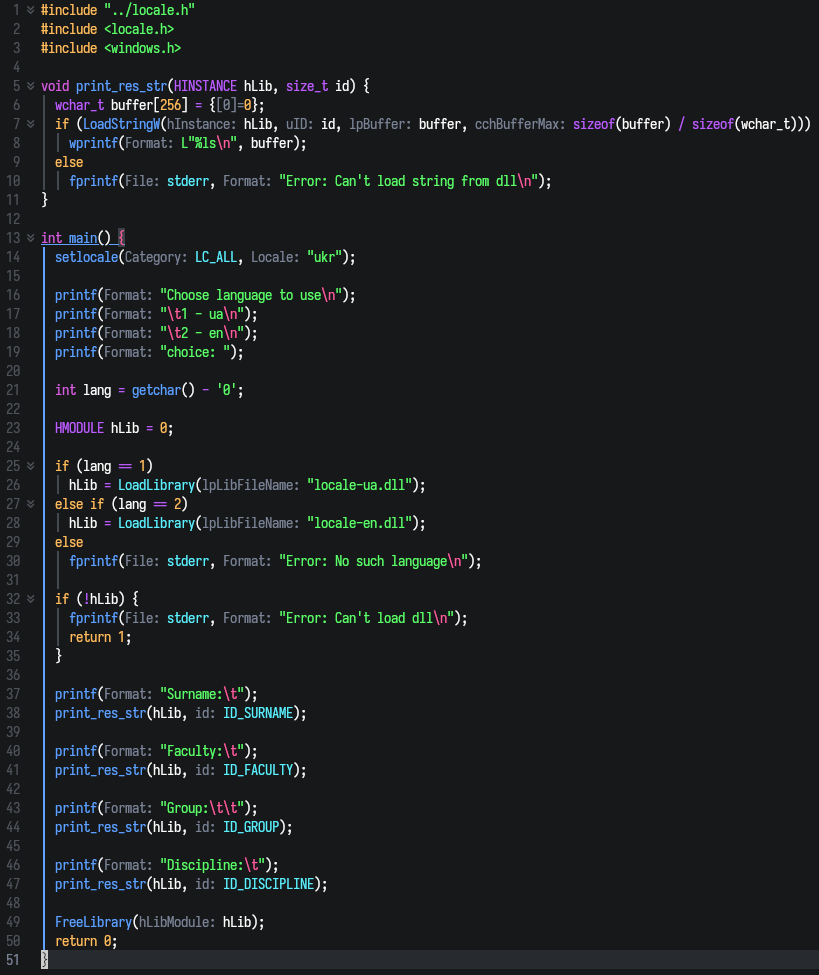Viewport: 819px width, 975px height.
Task: Click the ID_FACULTY constant
Action: [258, 770]
